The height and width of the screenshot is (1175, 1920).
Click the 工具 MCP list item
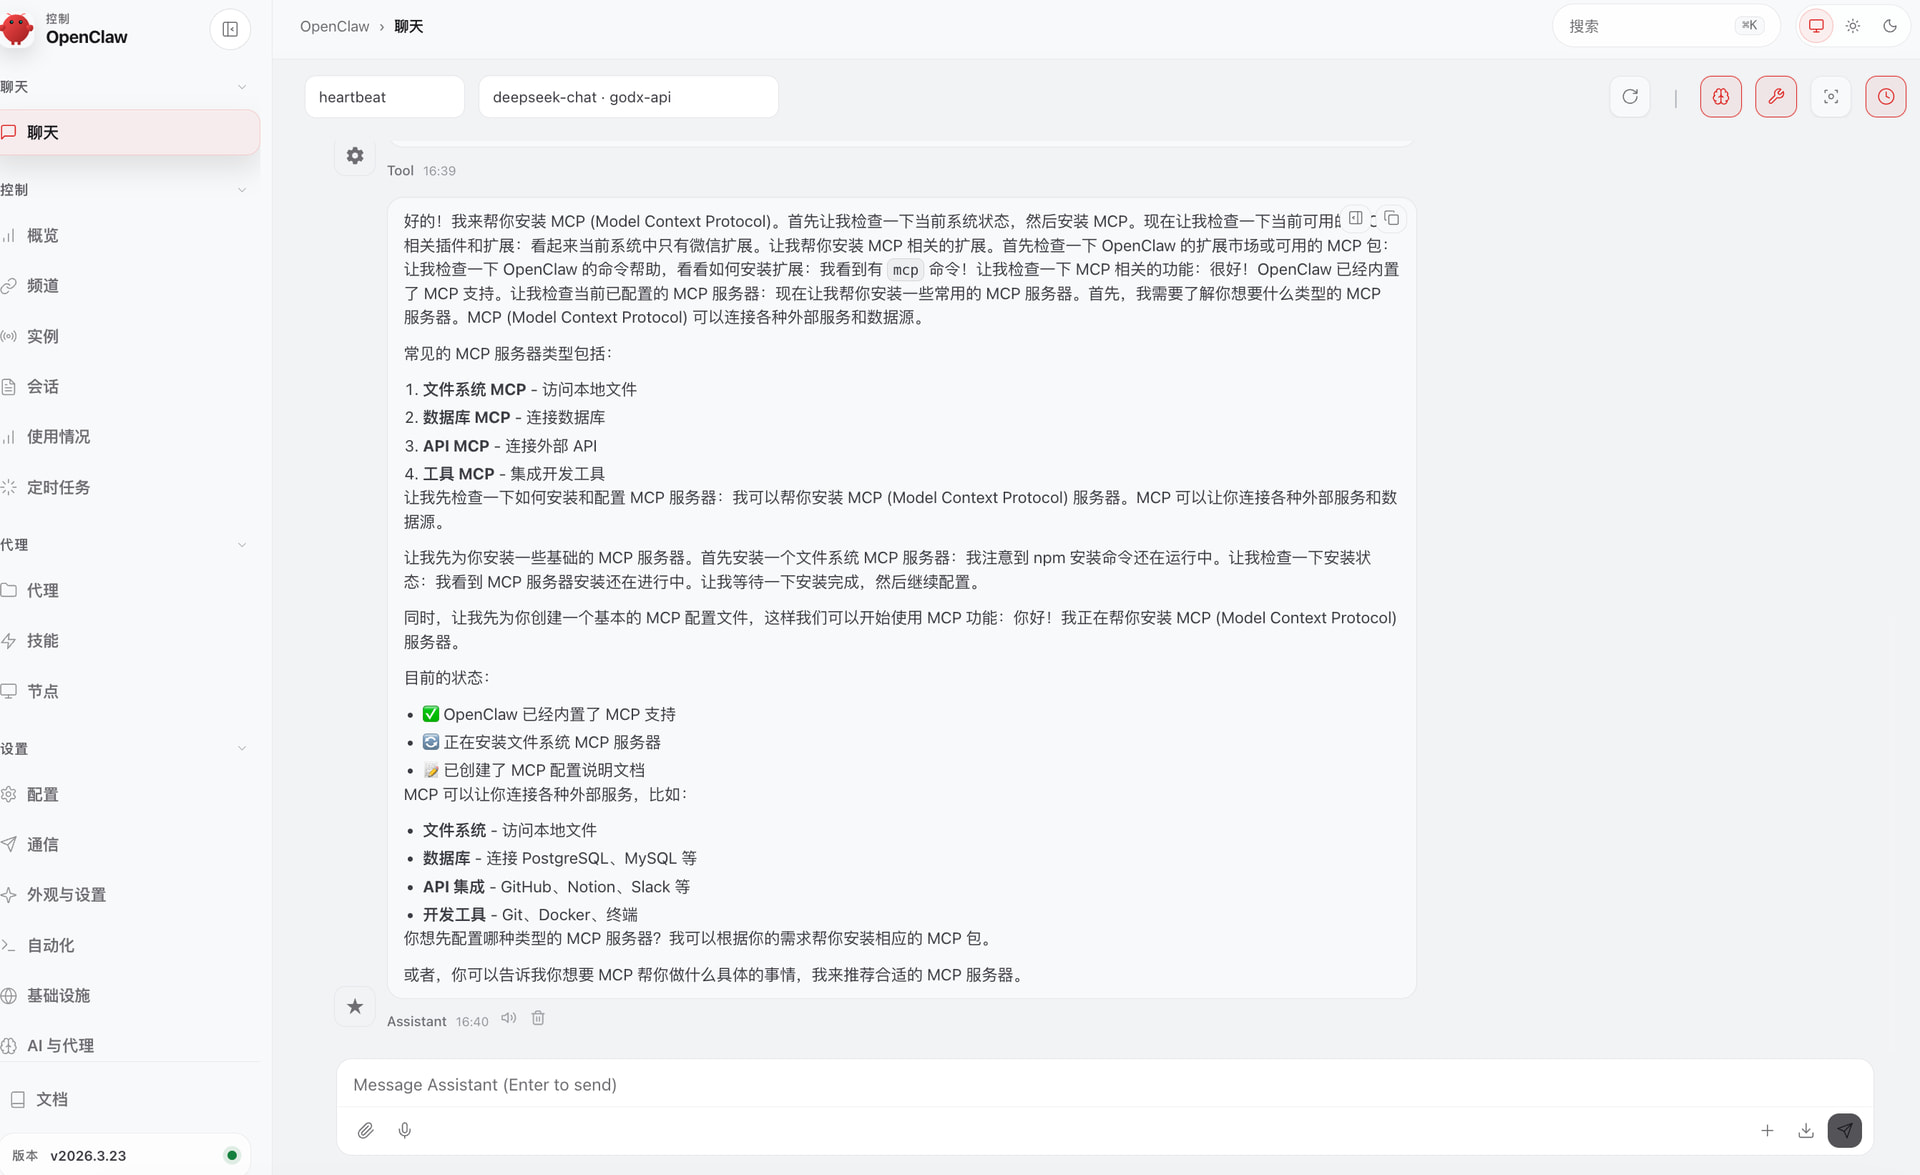(x=513, y=474)
